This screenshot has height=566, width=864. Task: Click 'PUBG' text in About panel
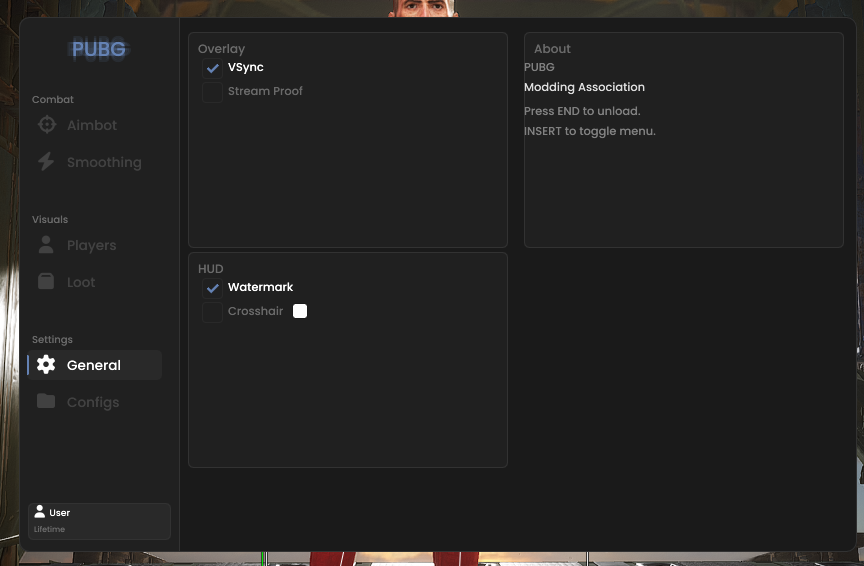[539, 67]
